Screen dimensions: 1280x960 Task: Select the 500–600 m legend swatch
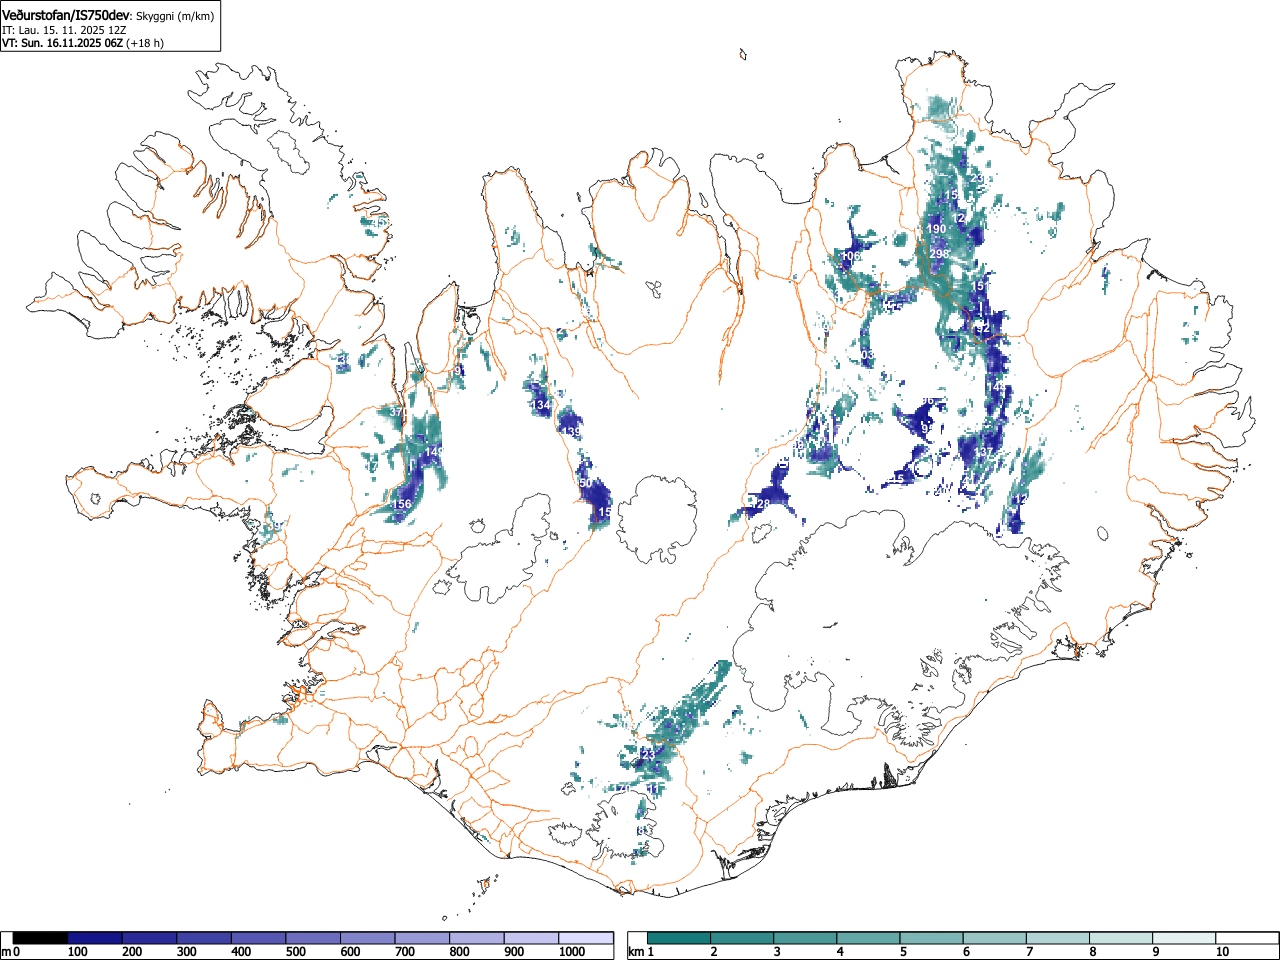[x=313, y=938]
